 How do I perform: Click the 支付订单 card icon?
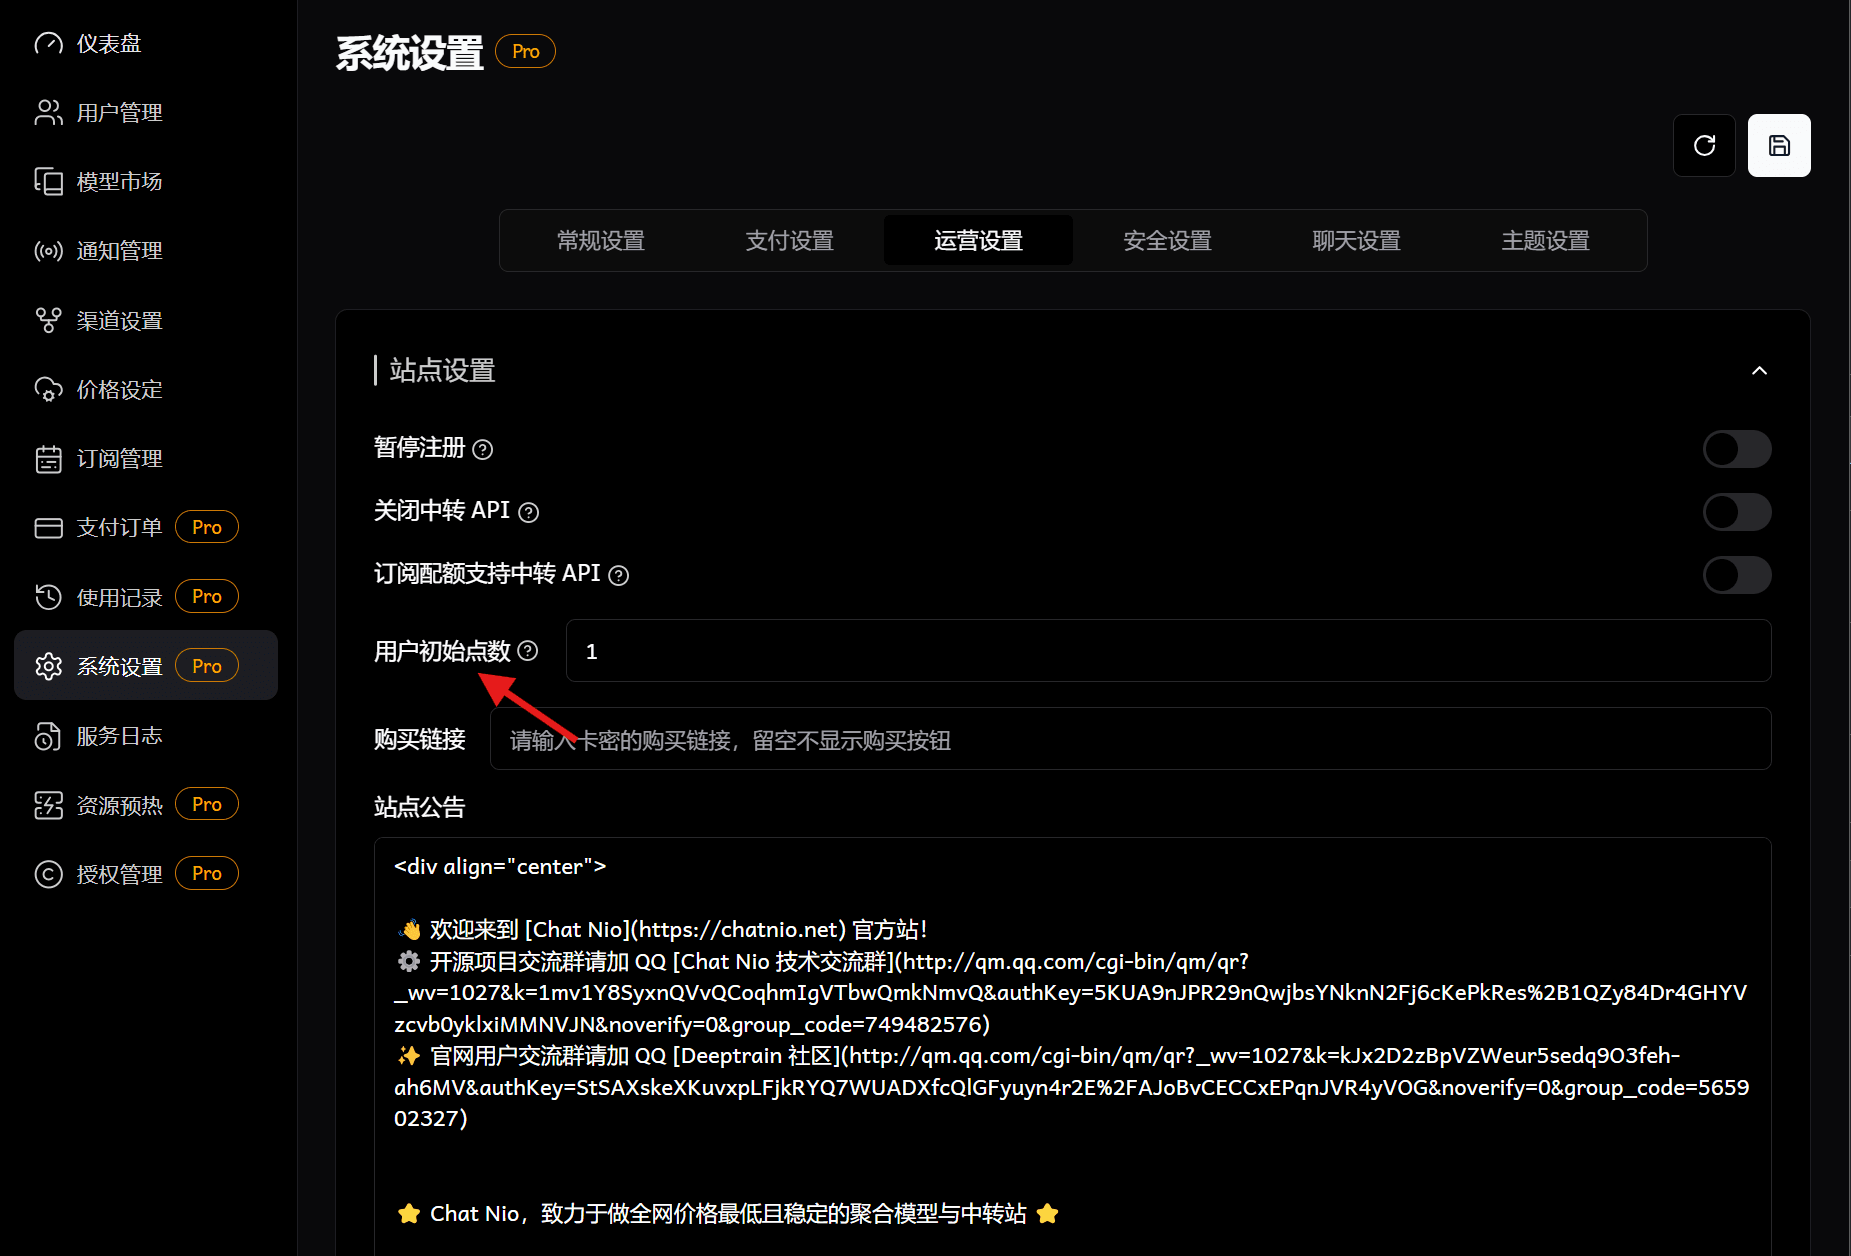[48, 528]
